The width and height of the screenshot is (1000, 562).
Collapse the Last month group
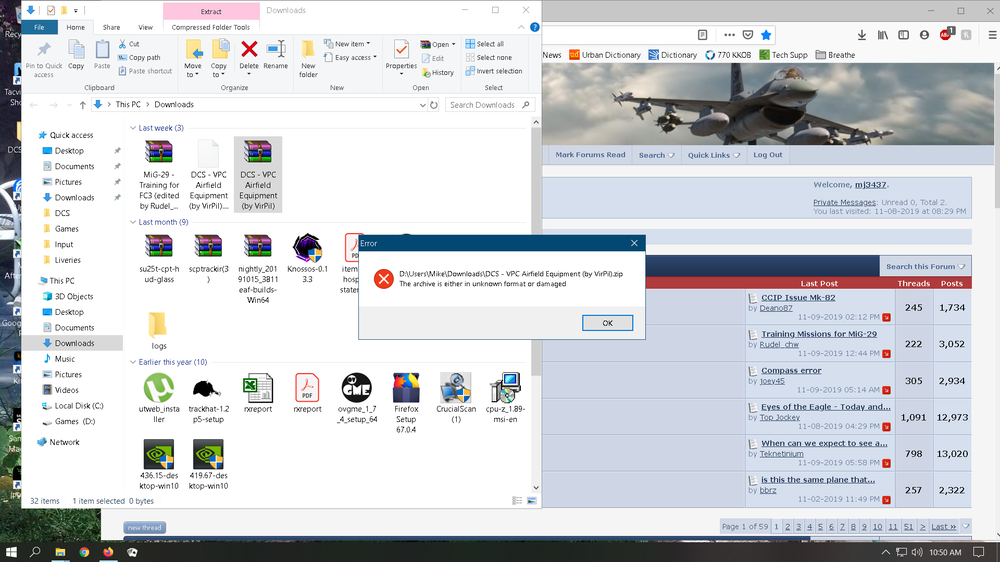(133, 222)
